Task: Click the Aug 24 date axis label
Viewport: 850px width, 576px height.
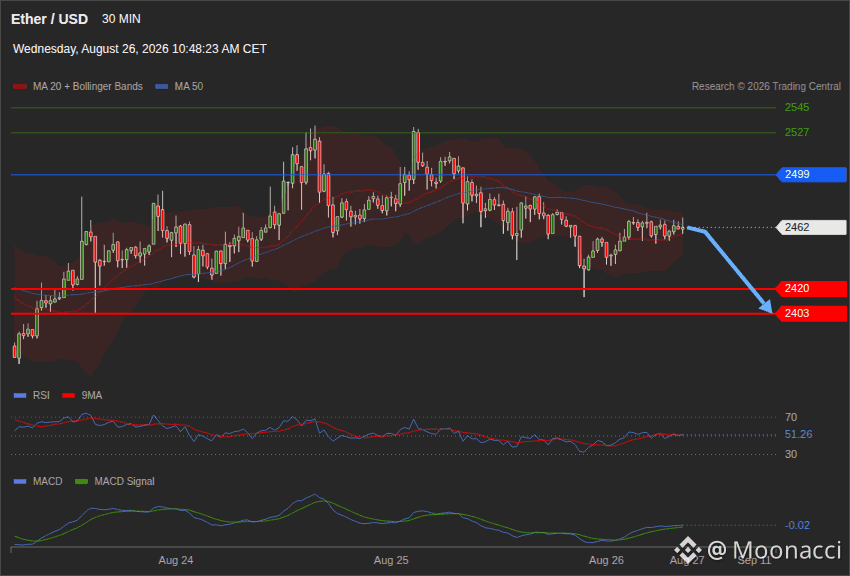Action: point(176,560)
